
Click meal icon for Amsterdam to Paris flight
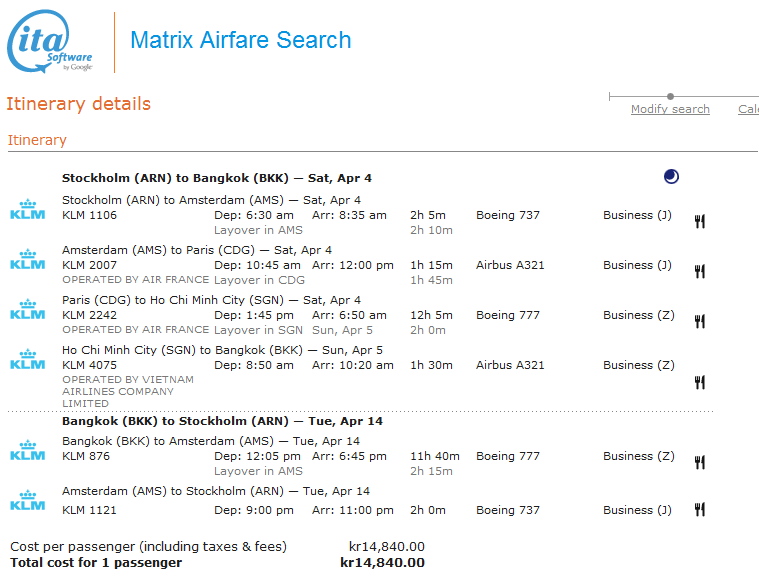tap(700, 271)
